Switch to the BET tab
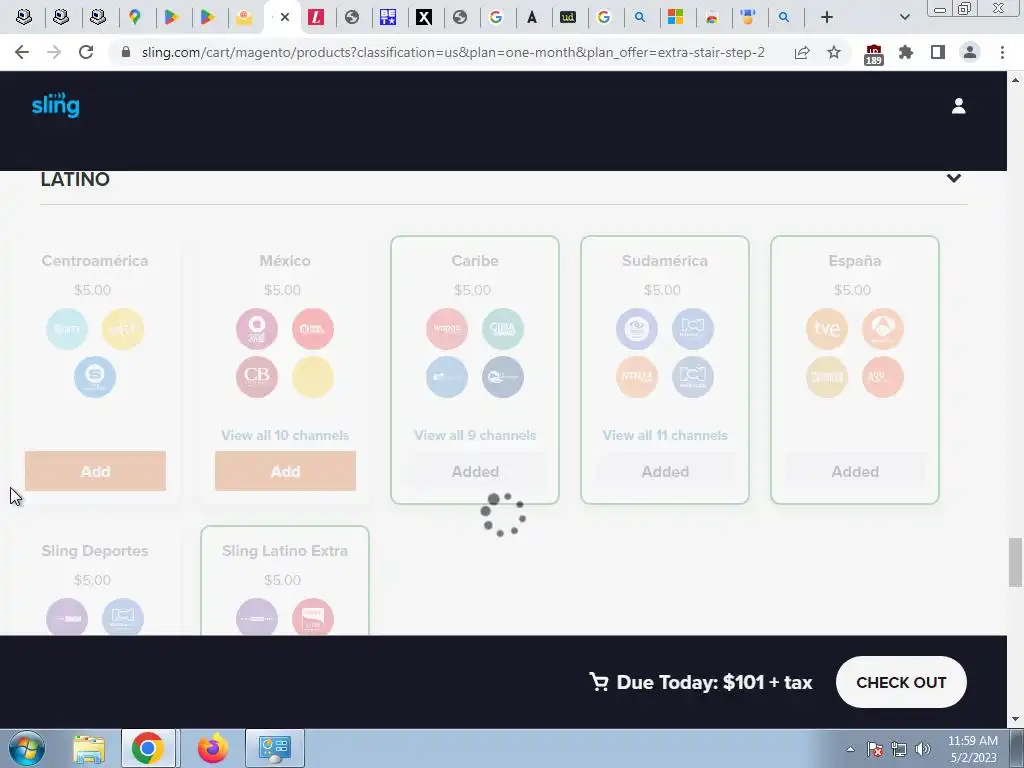Image resolution: width=1024 pixels, height=768 pixels. (388, 18)
